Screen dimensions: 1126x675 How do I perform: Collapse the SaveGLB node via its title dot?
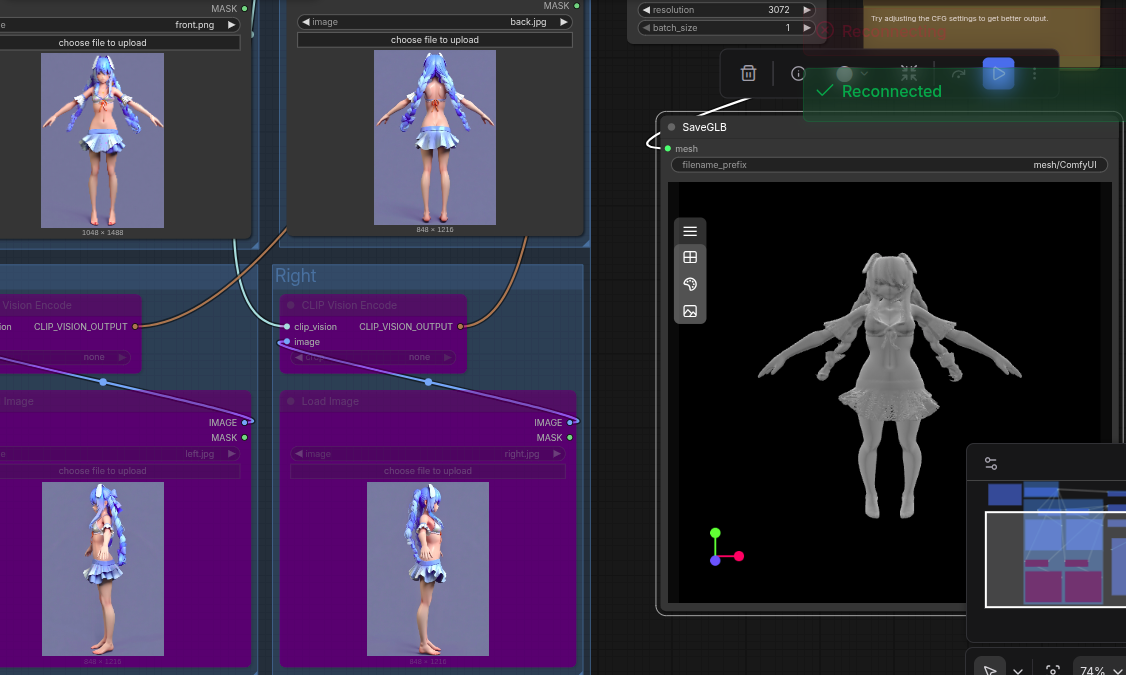click(x=672, y=127)
